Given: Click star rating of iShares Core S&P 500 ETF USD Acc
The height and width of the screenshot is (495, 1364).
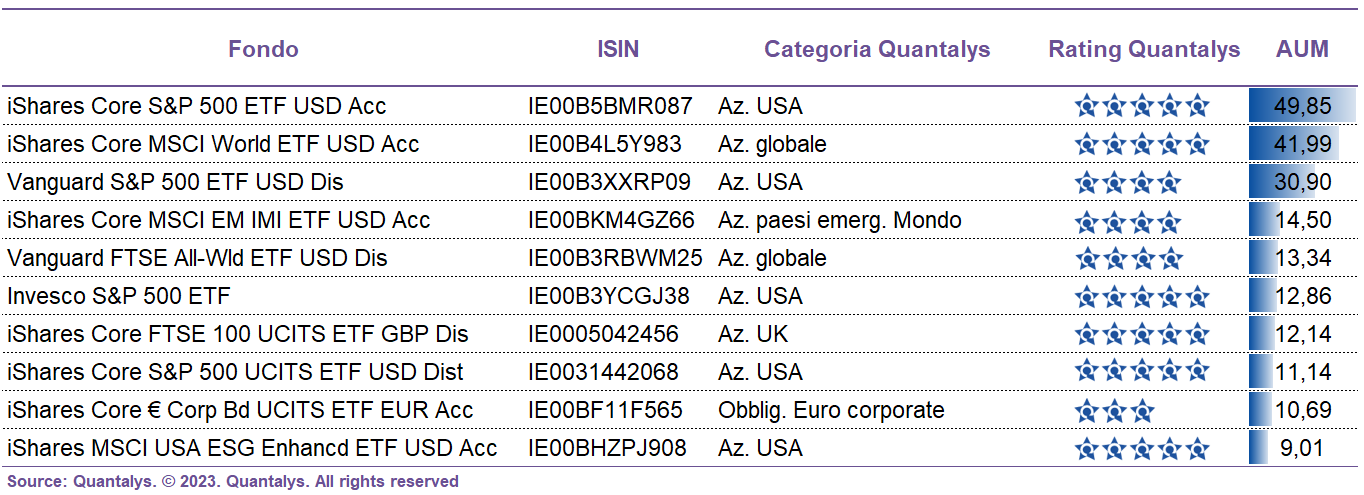Looking at the screenshot, I should pyautogui.click(x=1143, y=106).
